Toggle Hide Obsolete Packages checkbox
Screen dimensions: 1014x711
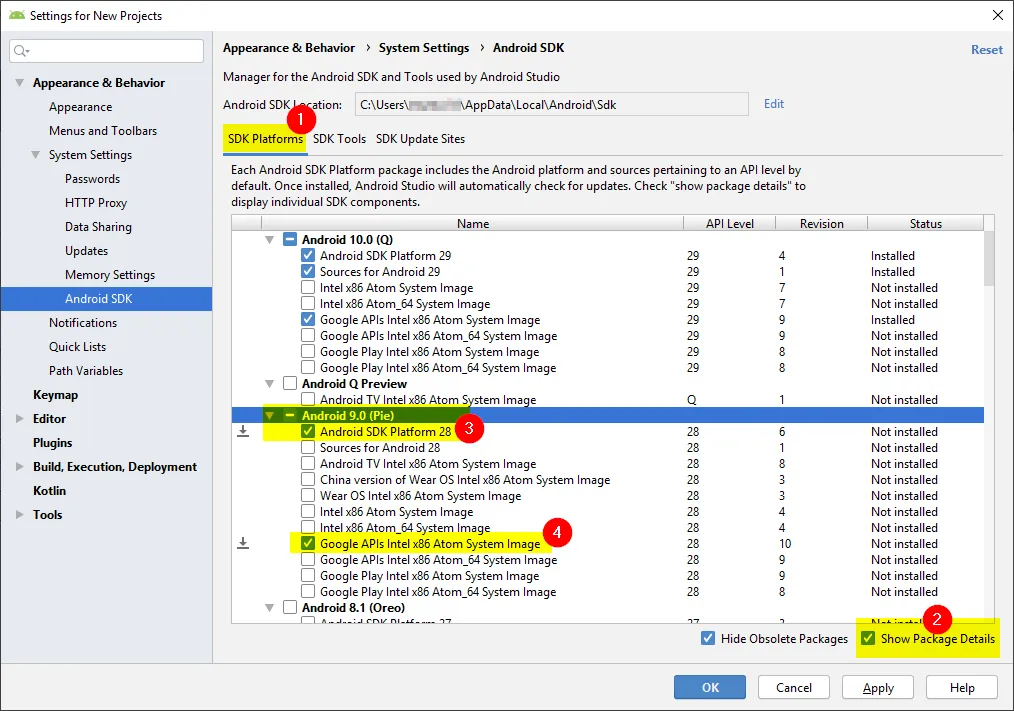(x=708, y=639)
